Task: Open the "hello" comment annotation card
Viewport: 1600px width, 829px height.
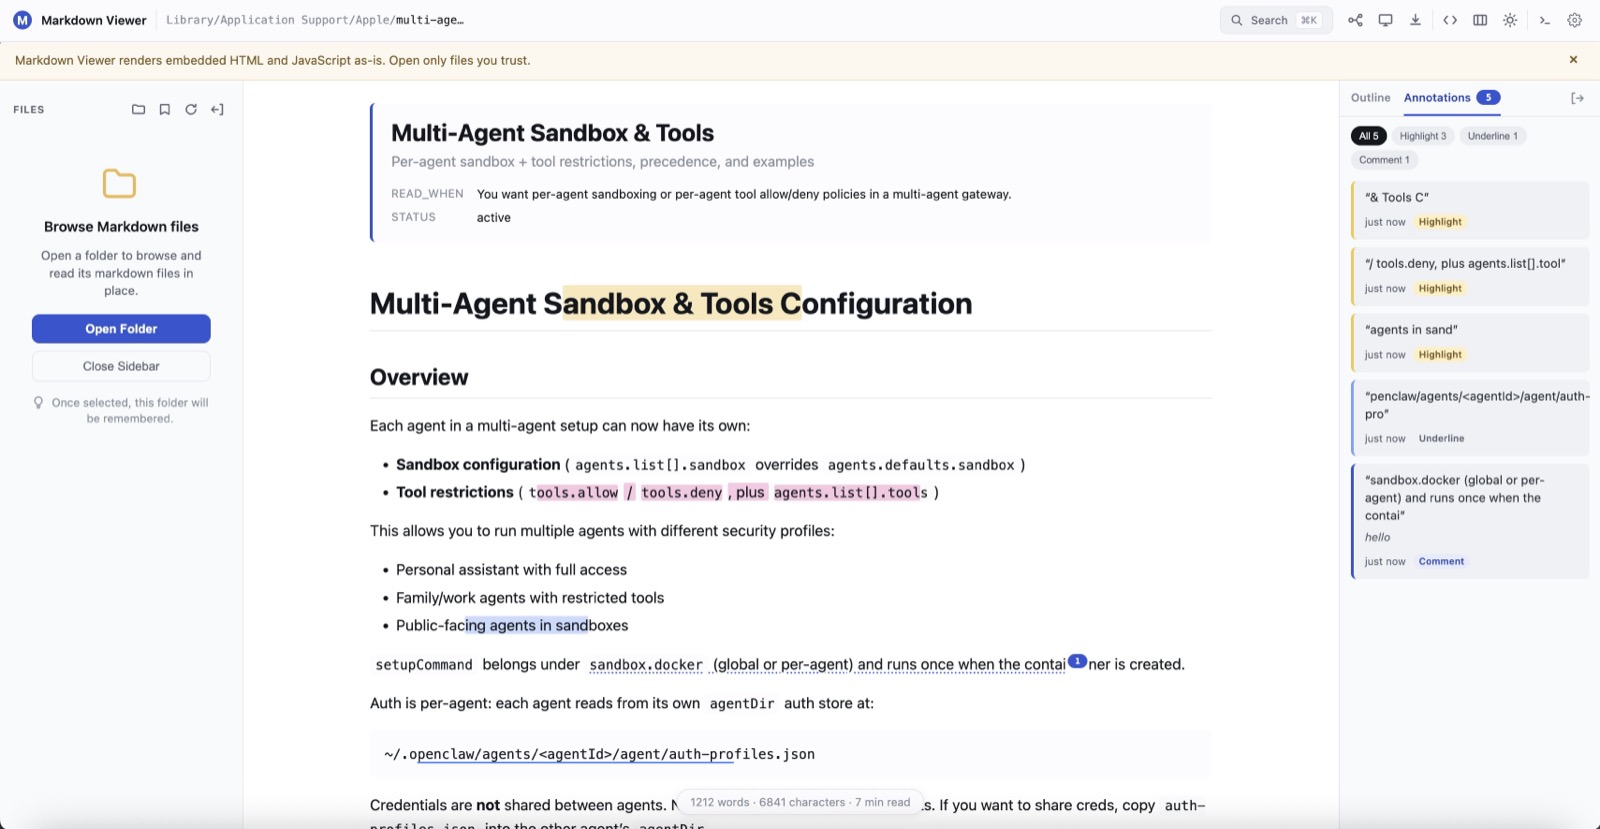Action: pyautogui.click(x=1469, y=520)
